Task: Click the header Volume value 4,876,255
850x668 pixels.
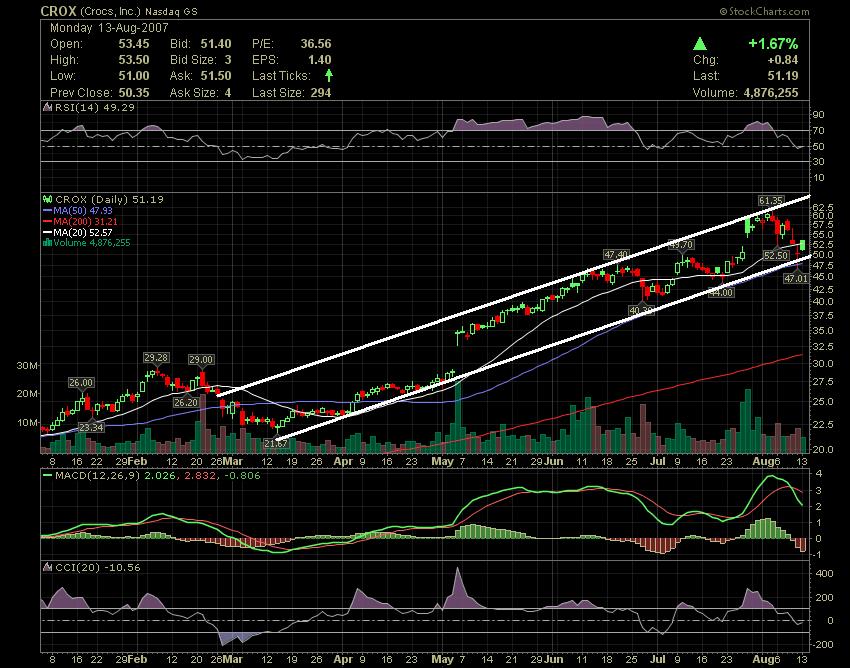Action: [771, 93]
